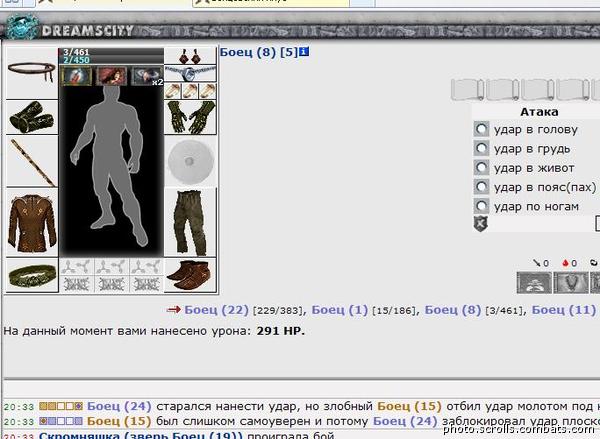Select 'удар по ногам' attack option

pyautogui.click(x=481, y=206)
